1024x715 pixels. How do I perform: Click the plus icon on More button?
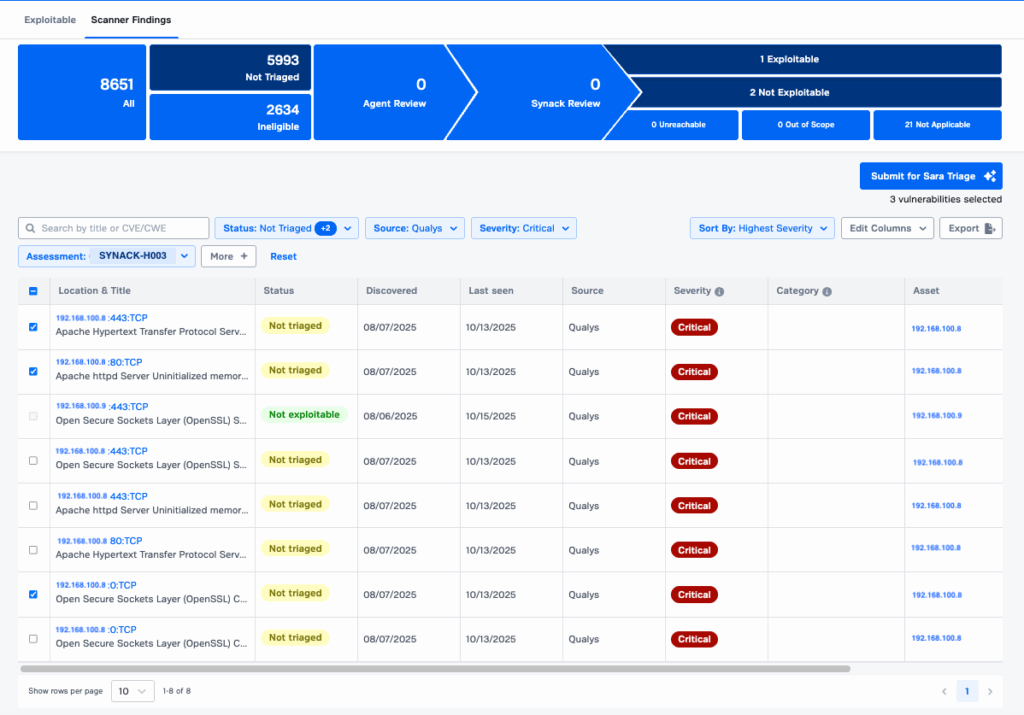(x=243, y=256)
